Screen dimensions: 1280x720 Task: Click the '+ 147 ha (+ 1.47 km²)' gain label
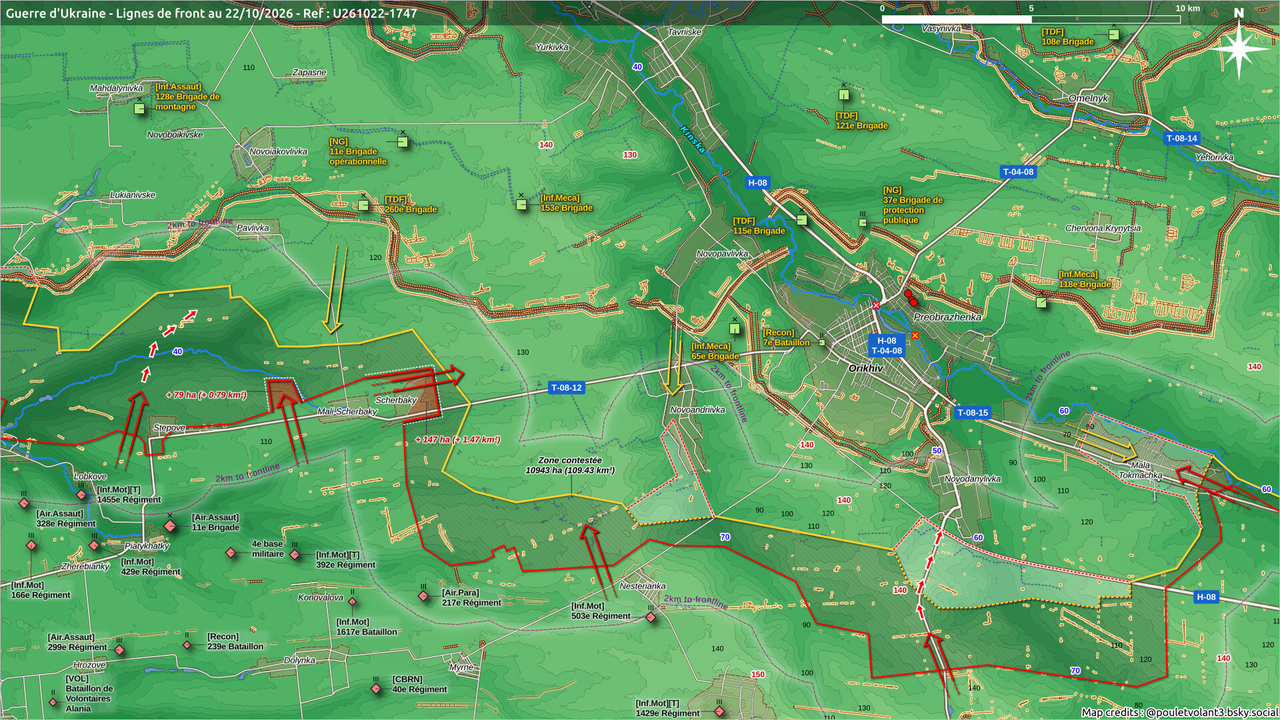(457, 439)
